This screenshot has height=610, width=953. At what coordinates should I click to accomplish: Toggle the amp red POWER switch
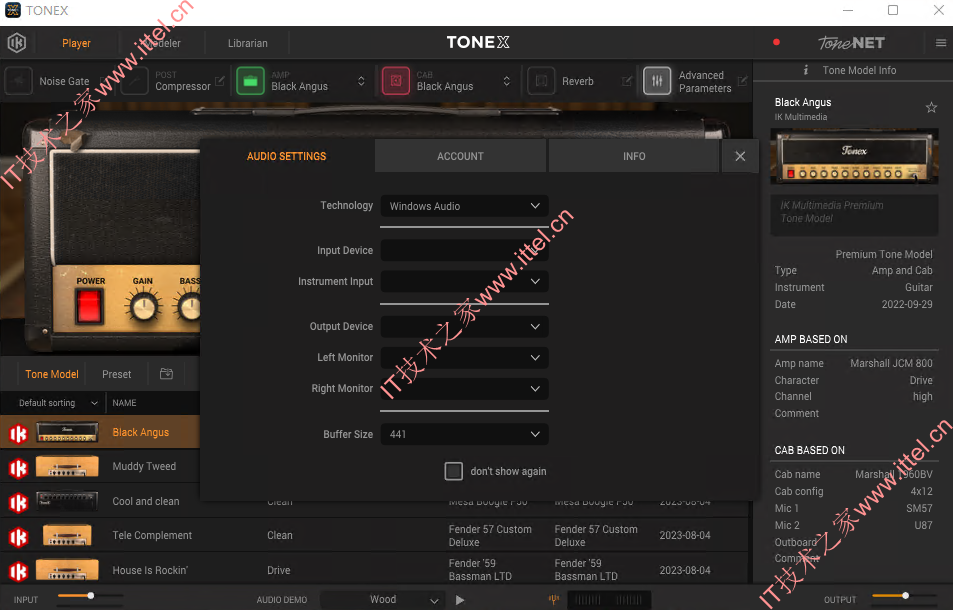(x=89, y=305)
